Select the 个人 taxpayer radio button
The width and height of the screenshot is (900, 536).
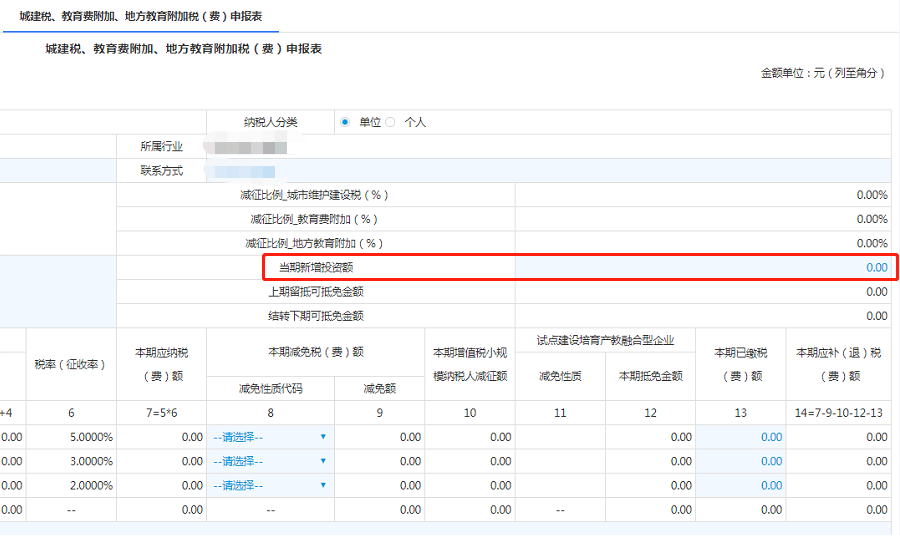[391, 122]
